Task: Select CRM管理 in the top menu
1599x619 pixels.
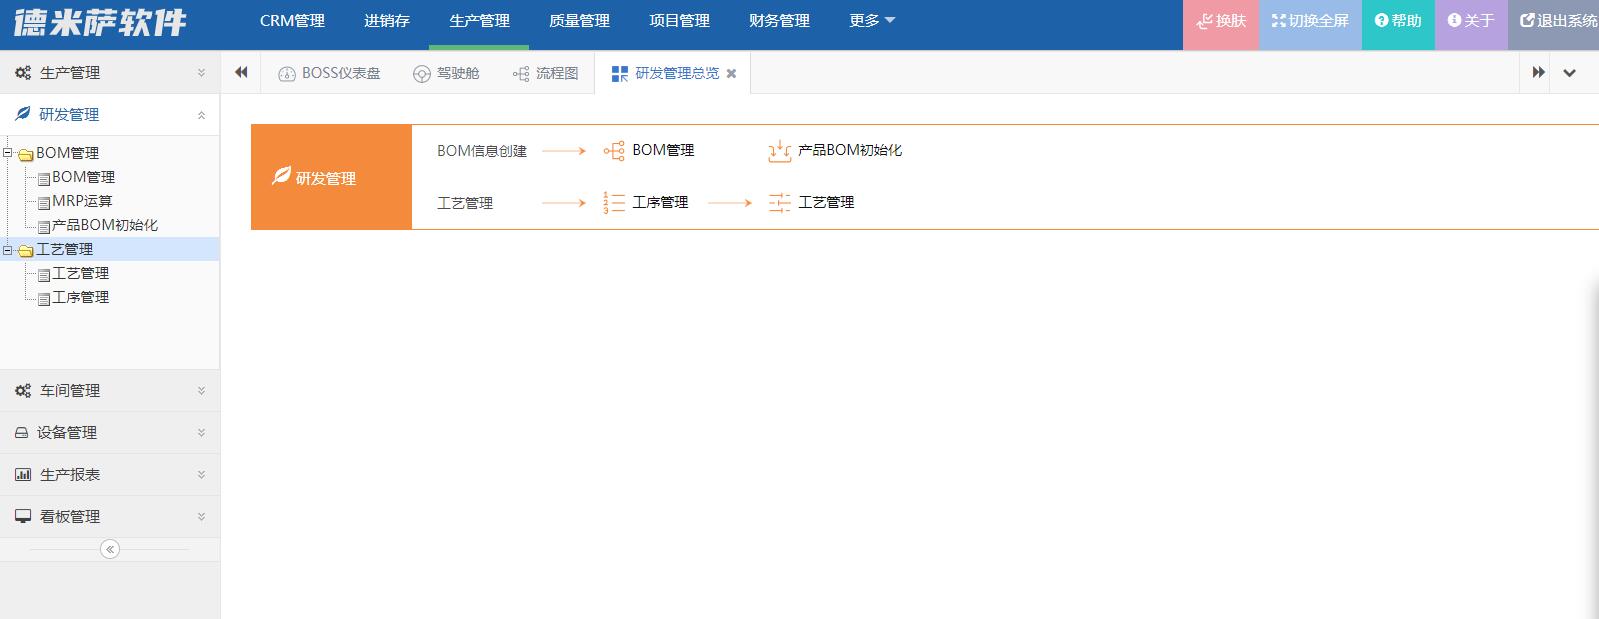Action: coord(292,21)
